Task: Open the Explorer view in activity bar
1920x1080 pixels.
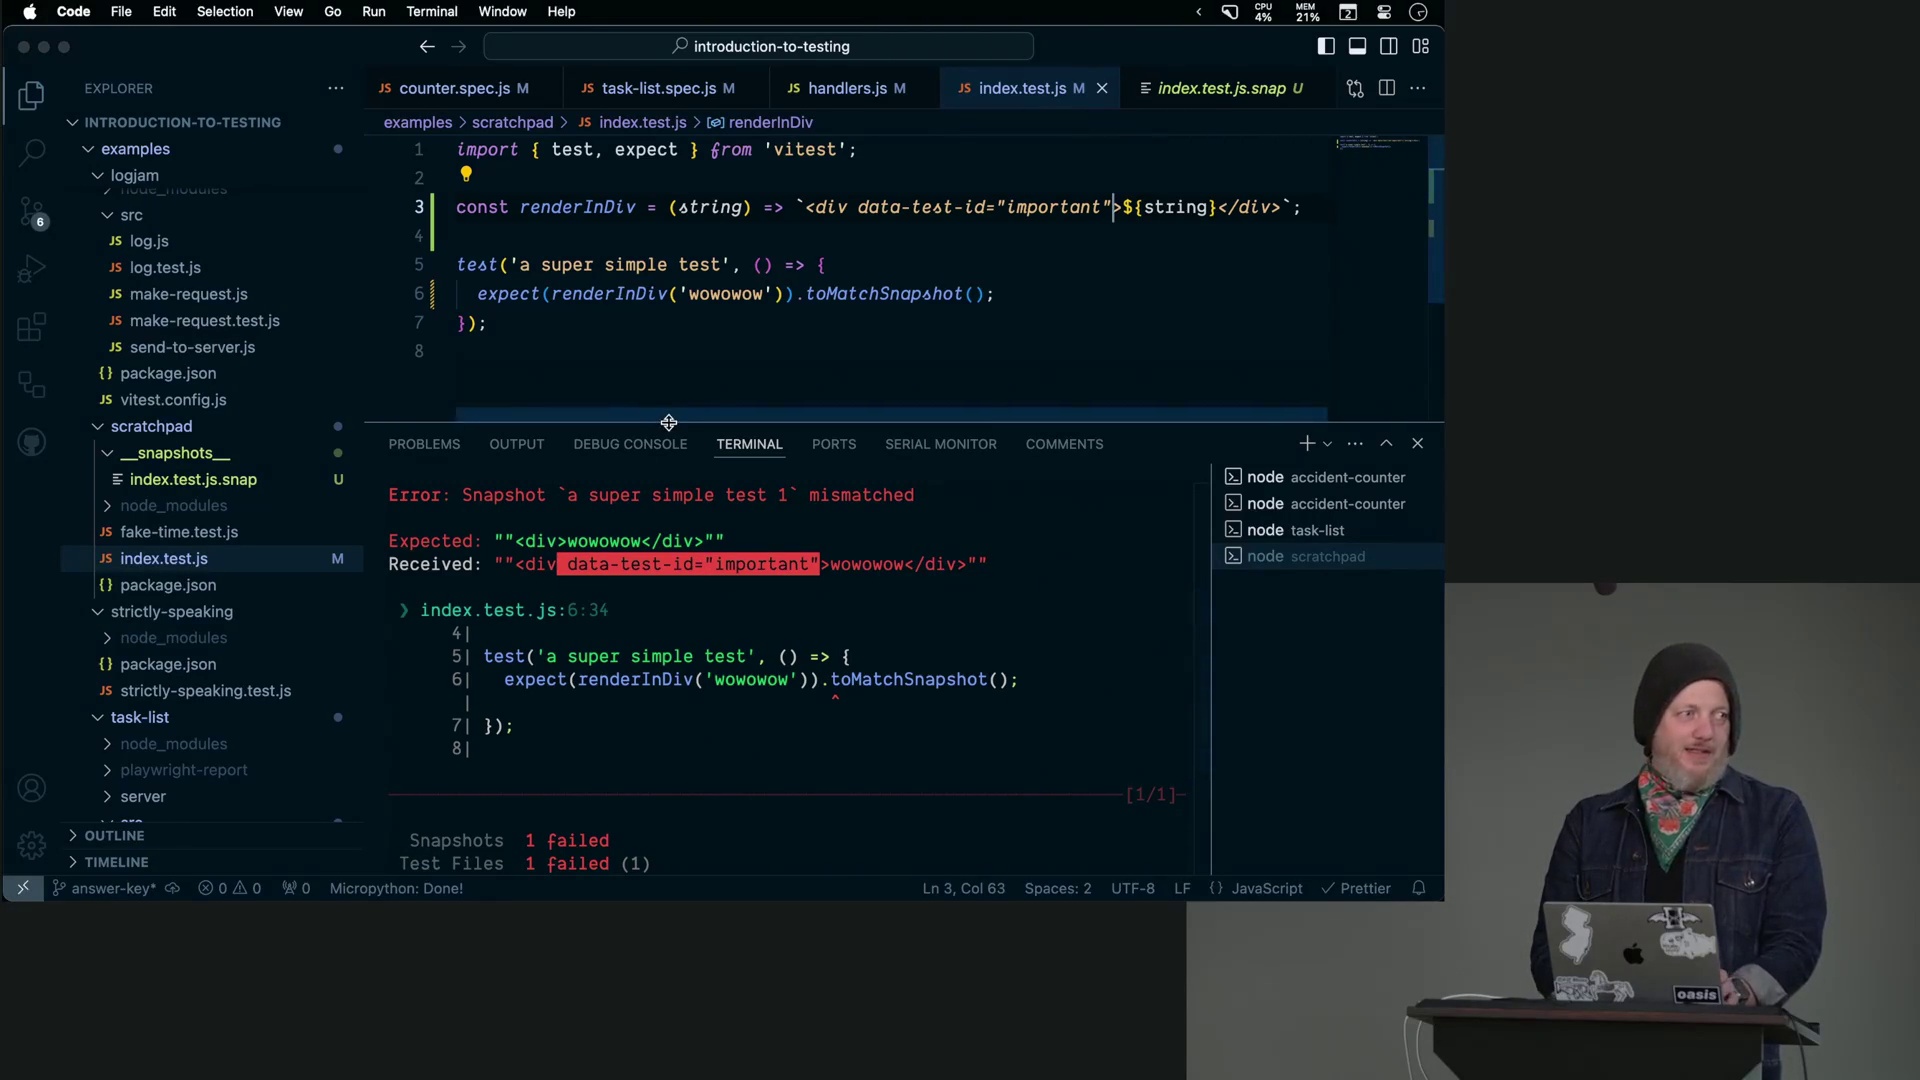Action: coord(31,96)
